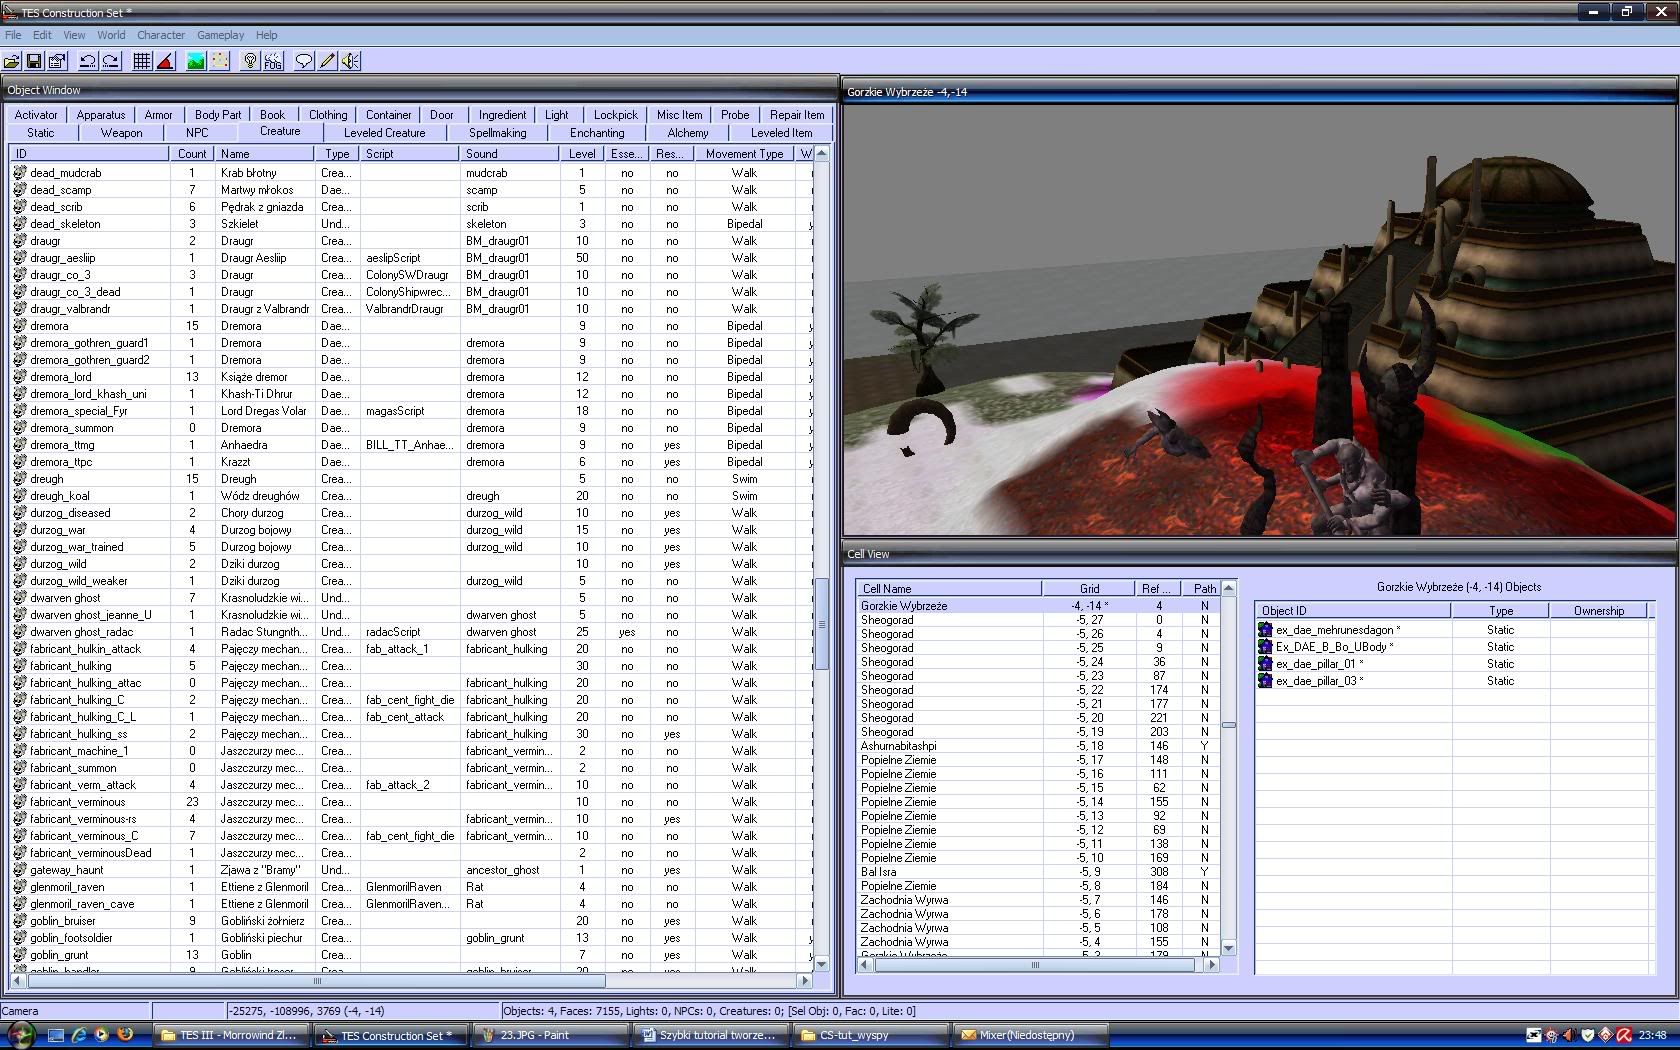Switch to the Leveled Creature tab

[x=385, y=133]
